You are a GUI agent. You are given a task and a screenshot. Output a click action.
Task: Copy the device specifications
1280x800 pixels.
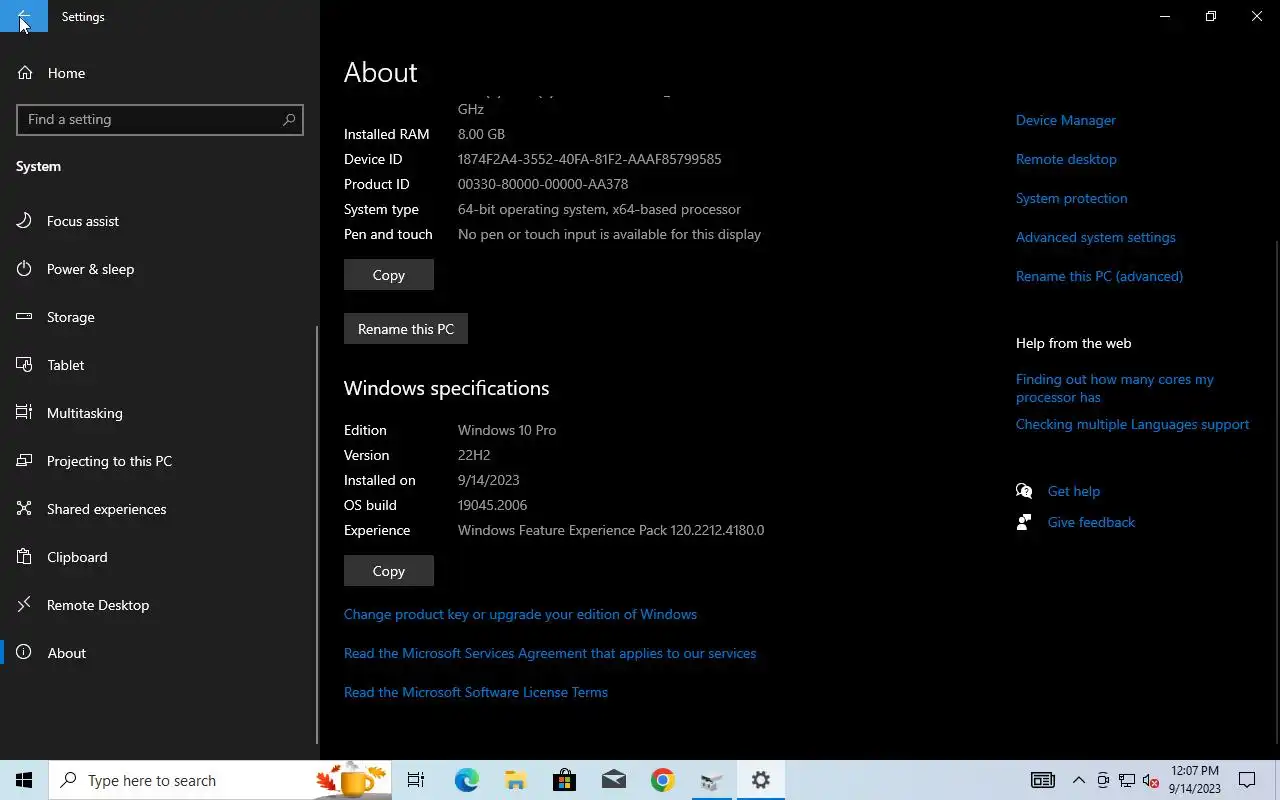(x=389, y=275)
